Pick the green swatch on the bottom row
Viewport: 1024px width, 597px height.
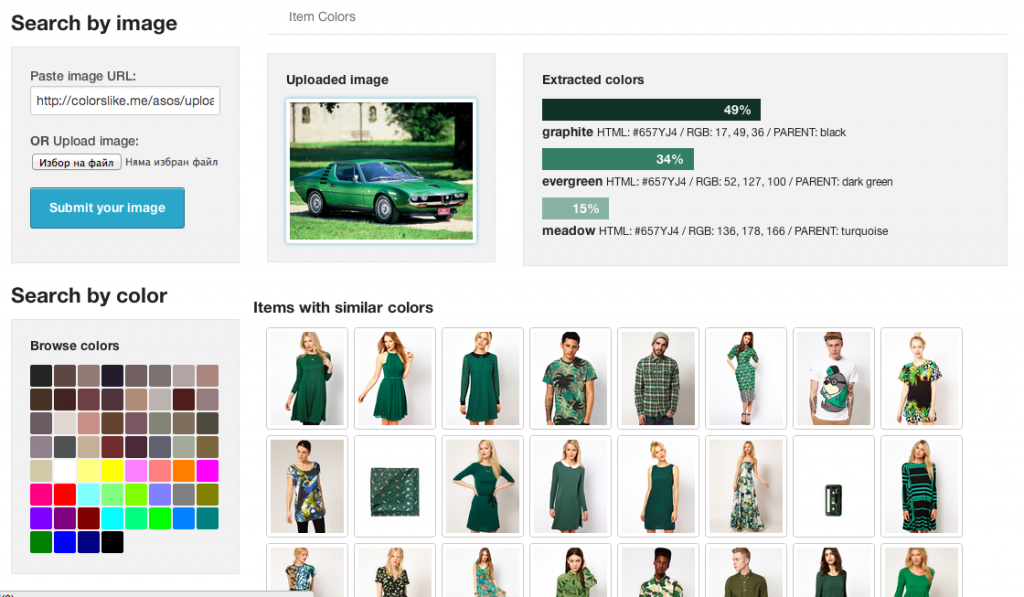click(x=40, y=542)
